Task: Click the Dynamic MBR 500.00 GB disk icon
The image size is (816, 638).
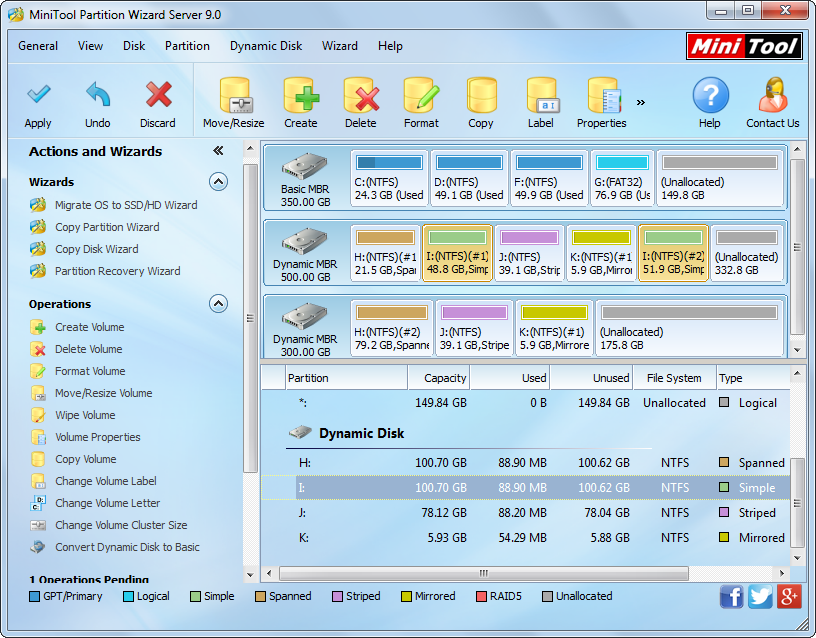Action: [304, 241]
